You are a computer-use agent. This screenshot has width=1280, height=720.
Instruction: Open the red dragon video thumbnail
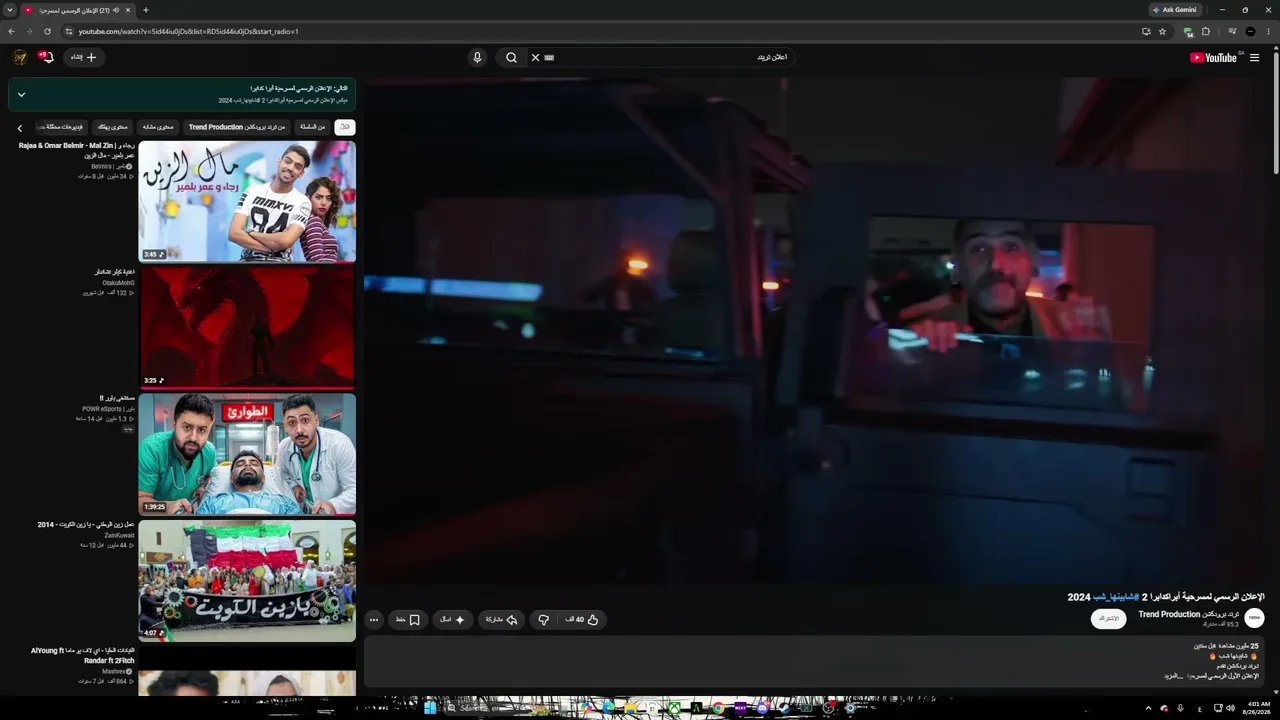(x=247, y=327)
